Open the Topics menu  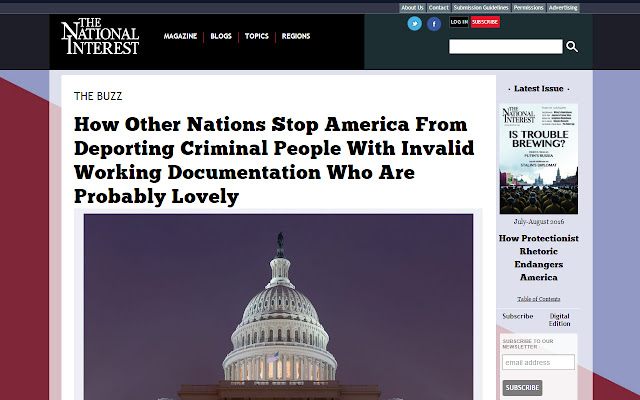[x=256, y=36]
